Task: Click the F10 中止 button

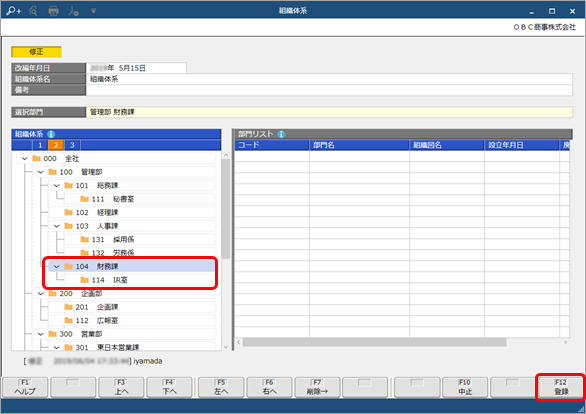Action: 465,387
